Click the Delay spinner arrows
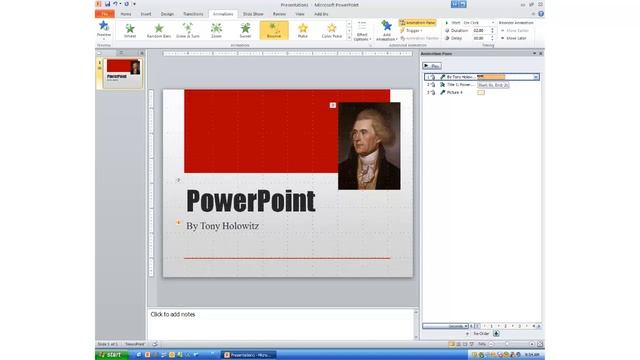Viewport: 640px width, 360px height. pos(492,38)
